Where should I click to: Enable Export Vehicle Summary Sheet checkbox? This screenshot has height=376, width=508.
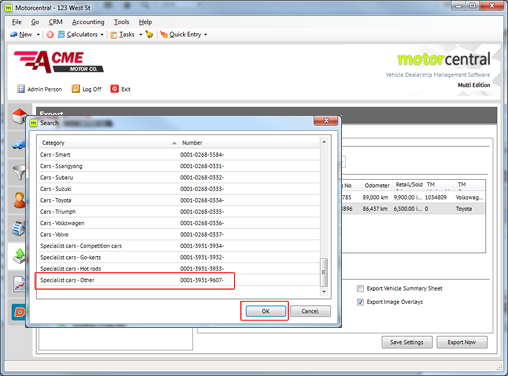coord(360,288)
